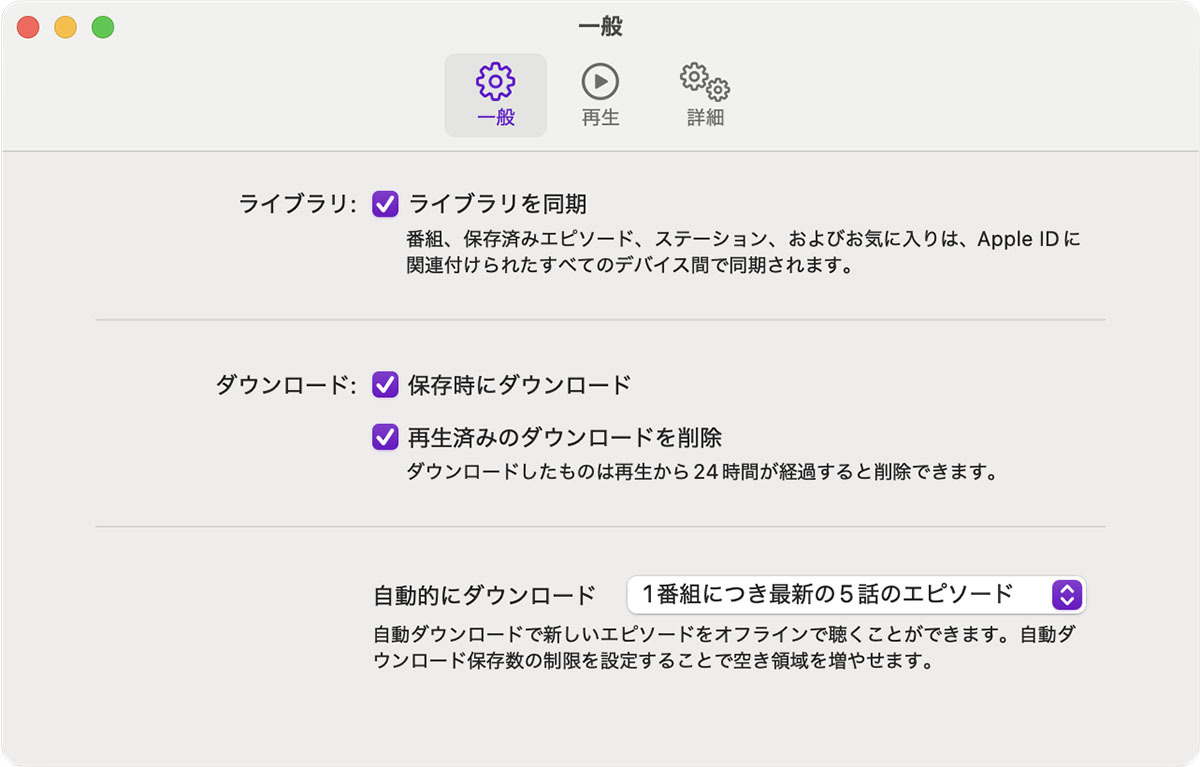
Task: Click the Apple ID sync description text
Action: tap(744, 253)
